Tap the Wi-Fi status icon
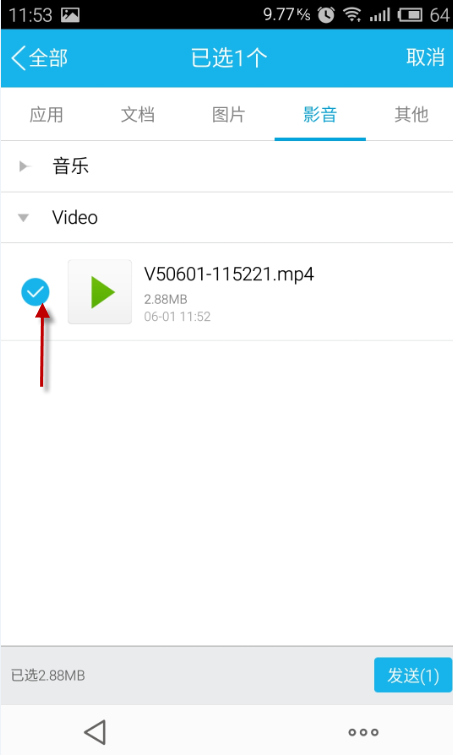 [352, 15]
